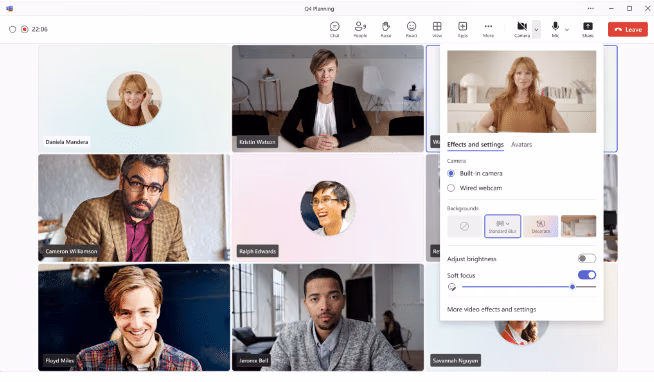Minimize the meeting window

(611, 8)
